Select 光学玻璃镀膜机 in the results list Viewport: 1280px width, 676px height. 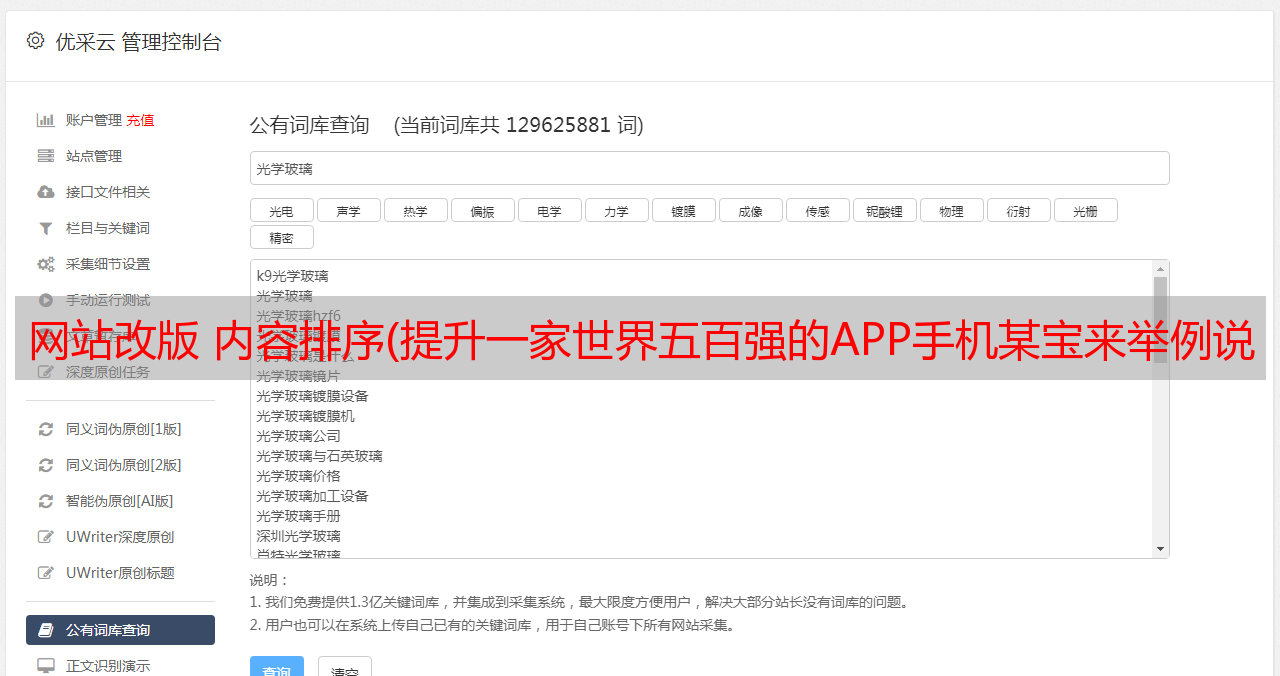[x=305, y=416]
